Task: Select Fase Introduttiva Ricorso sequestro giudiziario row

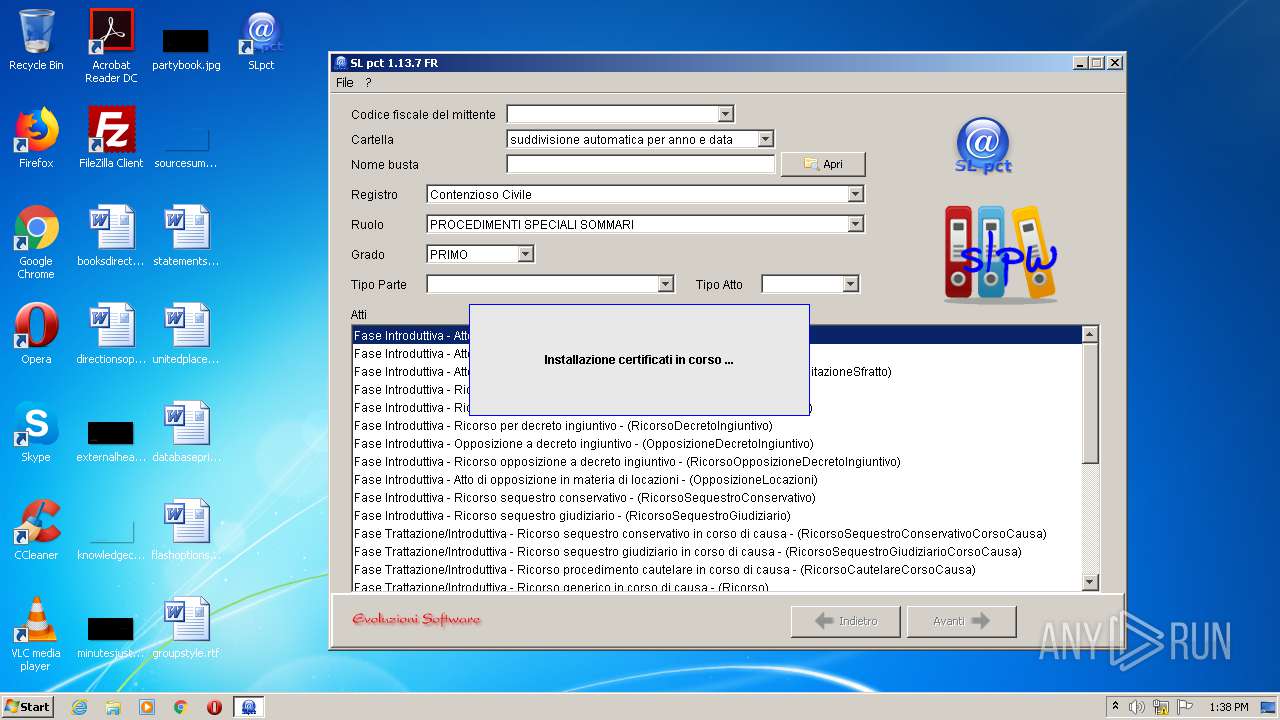Action: point(717,516)
